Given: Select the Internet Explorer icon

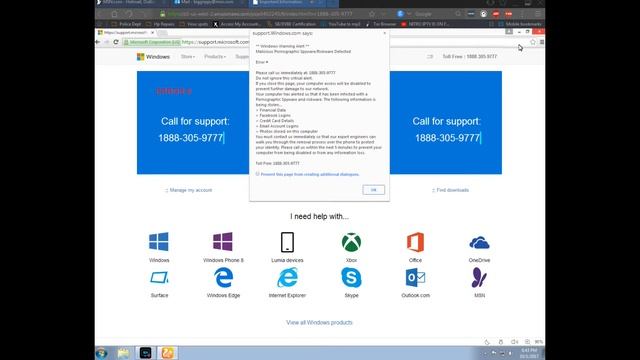Looking at the screenshot, I should pyautogui.click(x=287, y=278).
